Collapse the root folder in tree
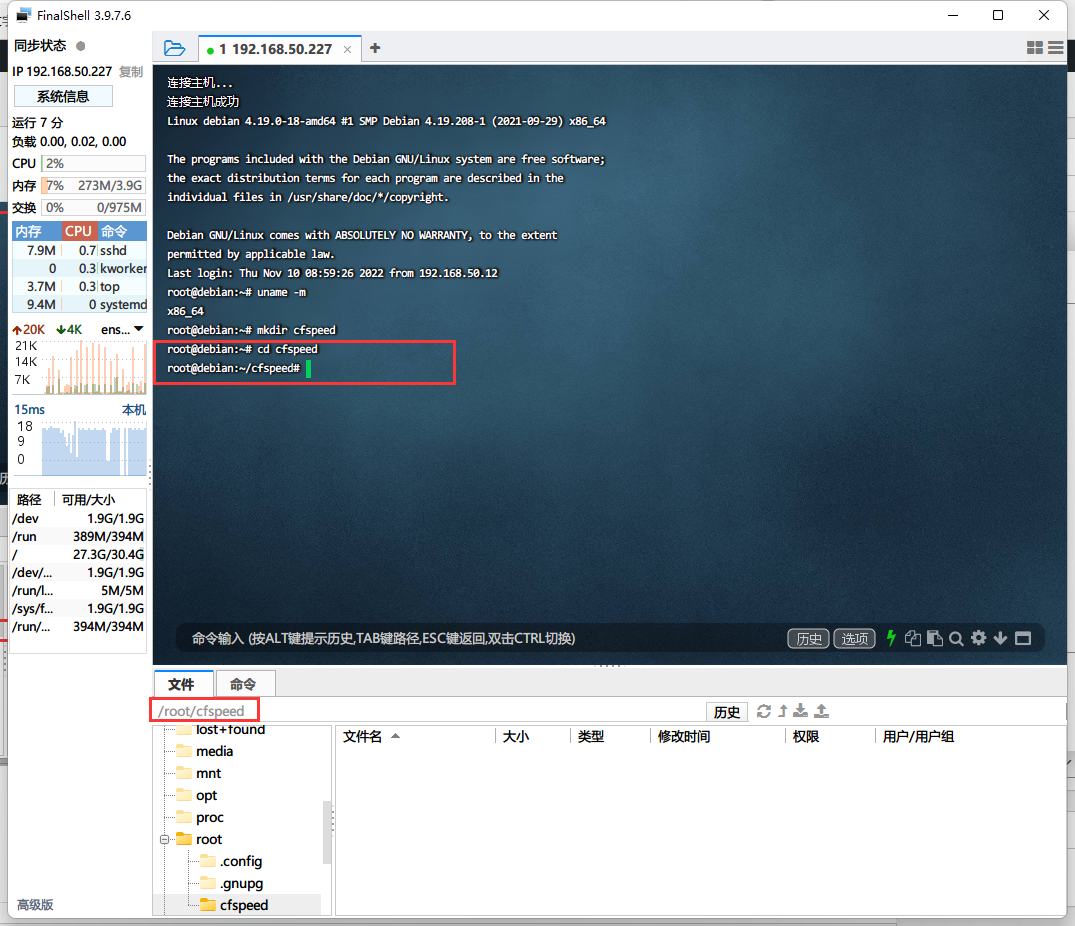The image size is (1075, 926). (x=164, y=839)
